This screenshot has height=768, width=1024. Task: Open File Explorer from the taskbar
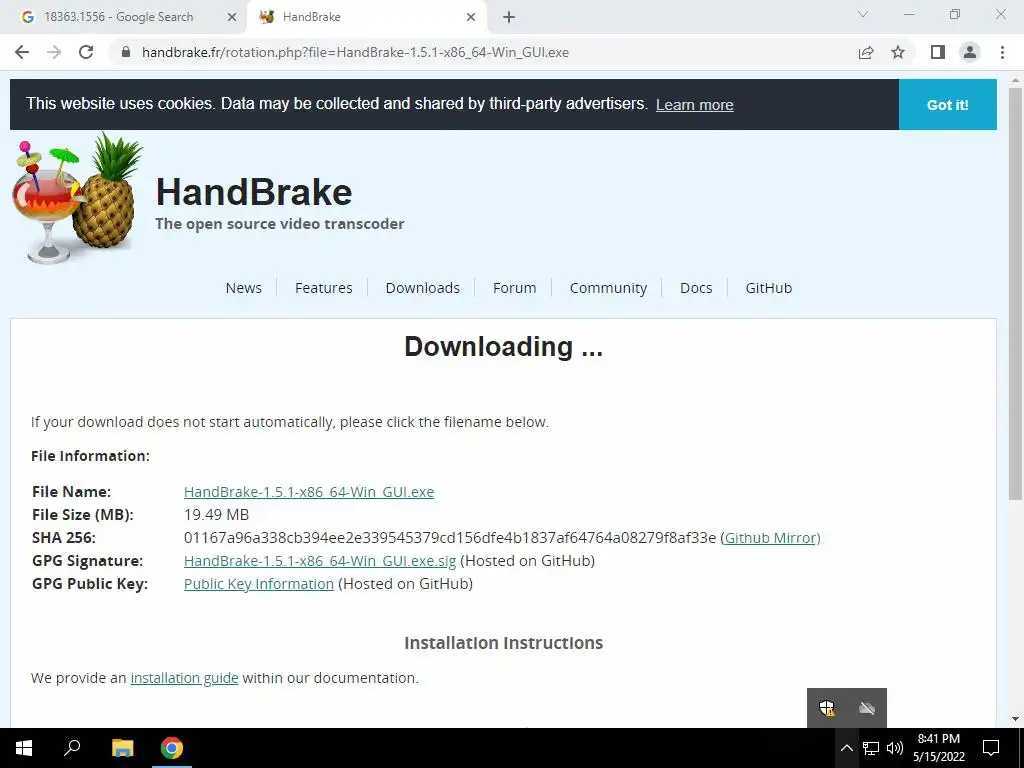pyautogui.click(x=122, y=748)
